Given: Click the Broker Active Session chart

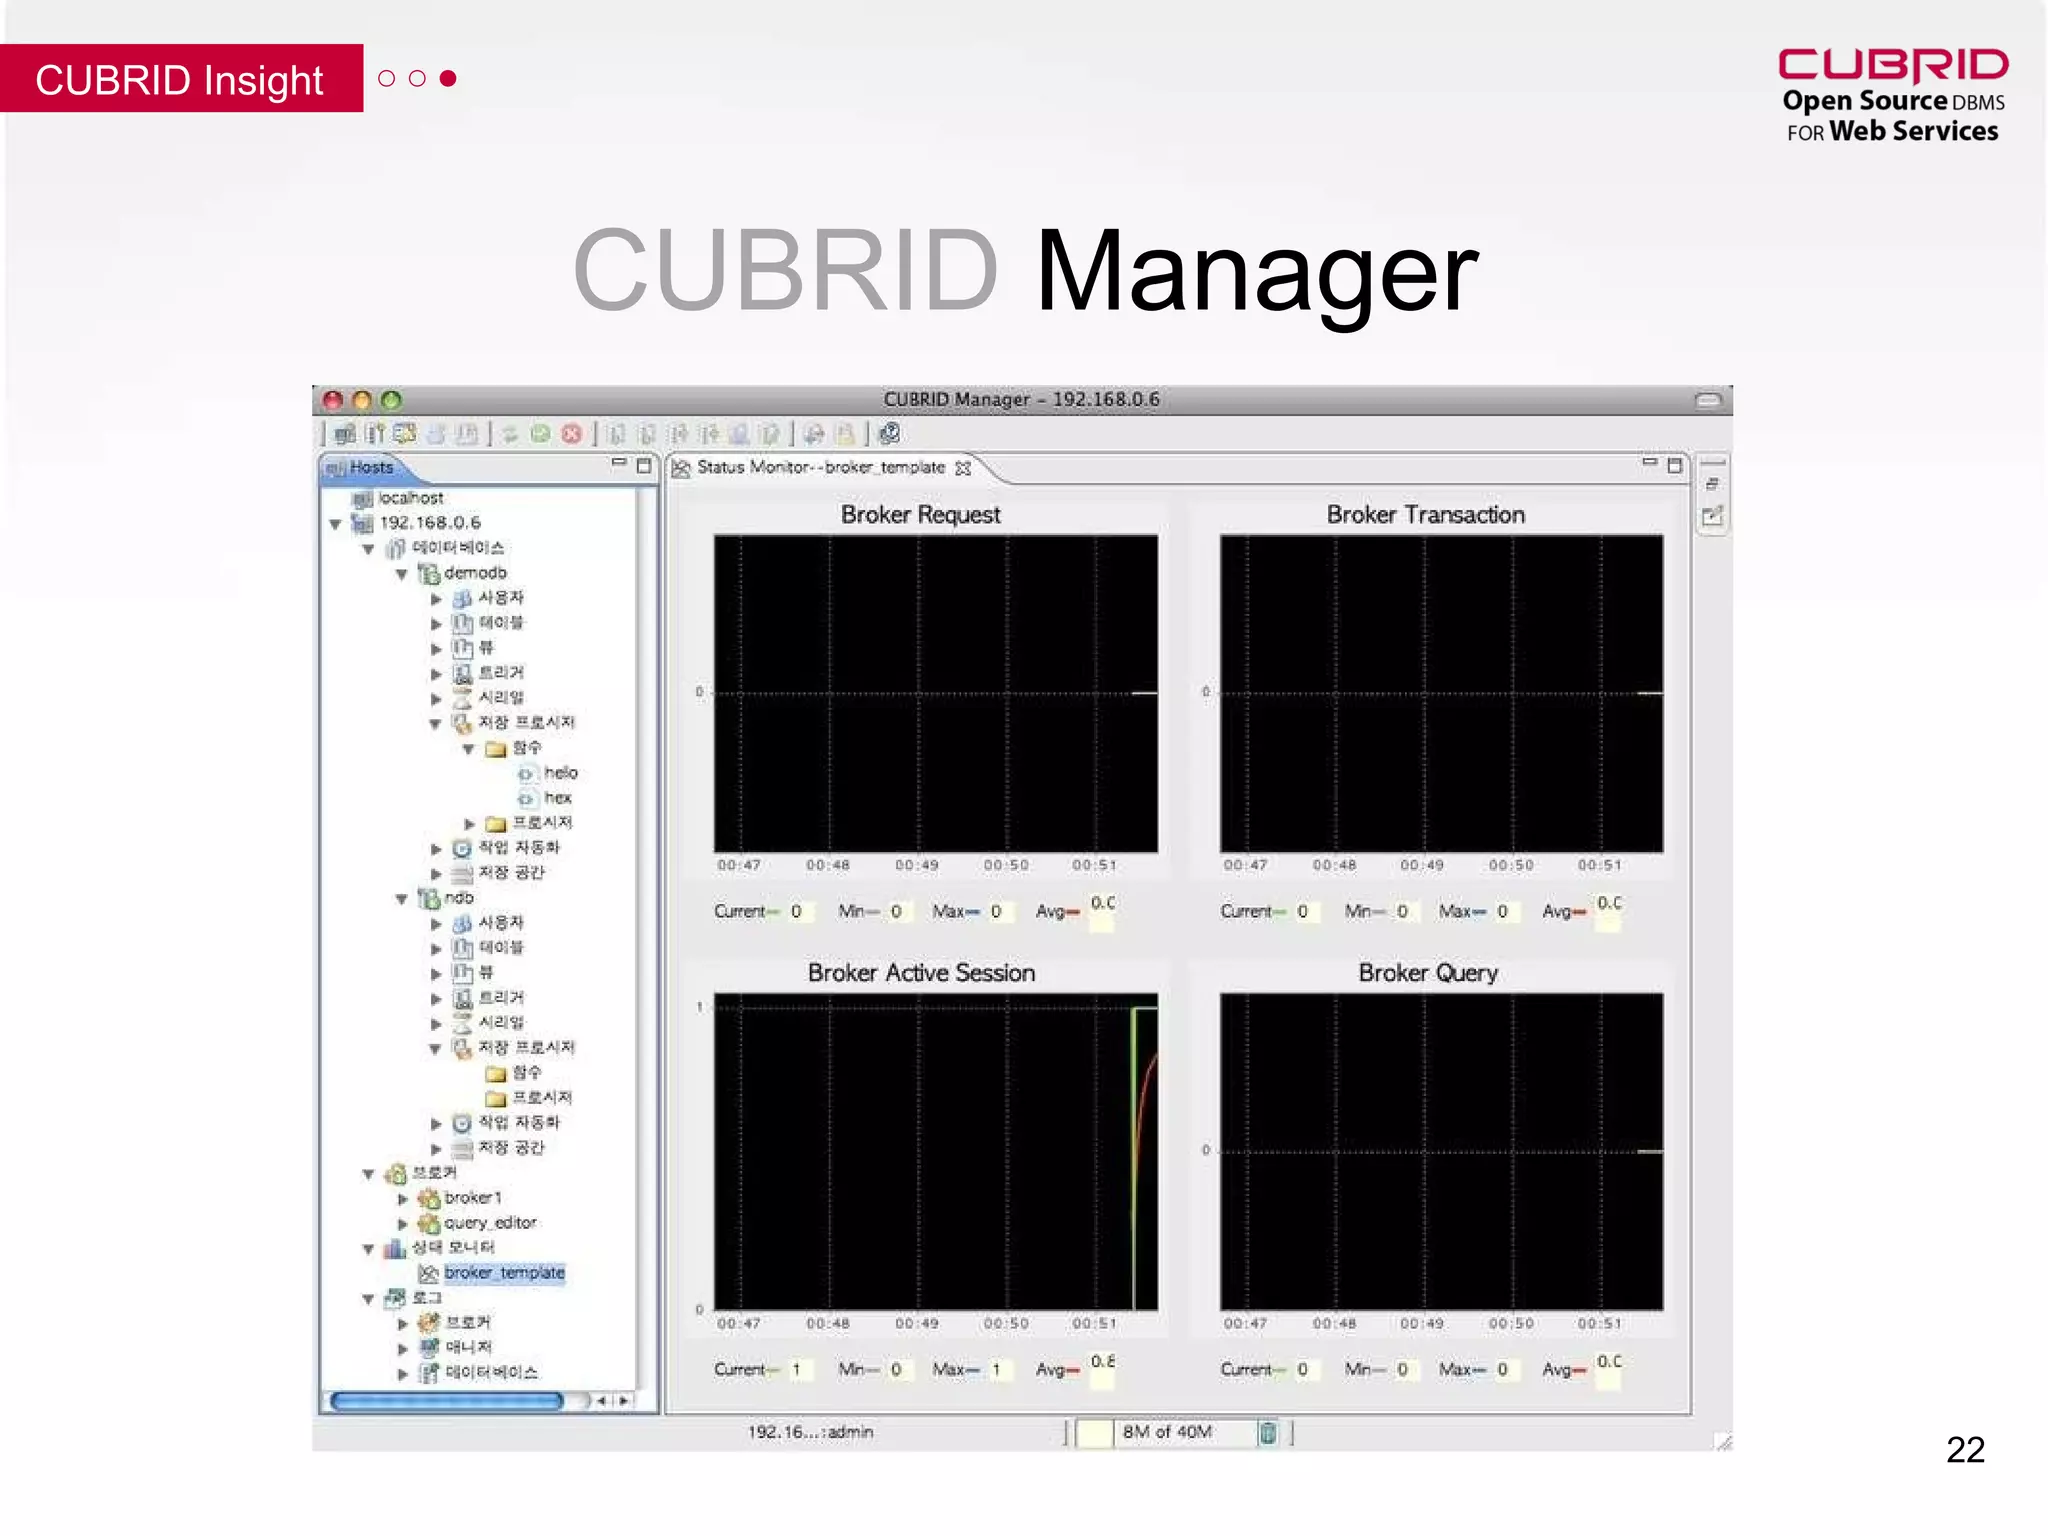Looking at the screenshot, I should [936, 1151].
